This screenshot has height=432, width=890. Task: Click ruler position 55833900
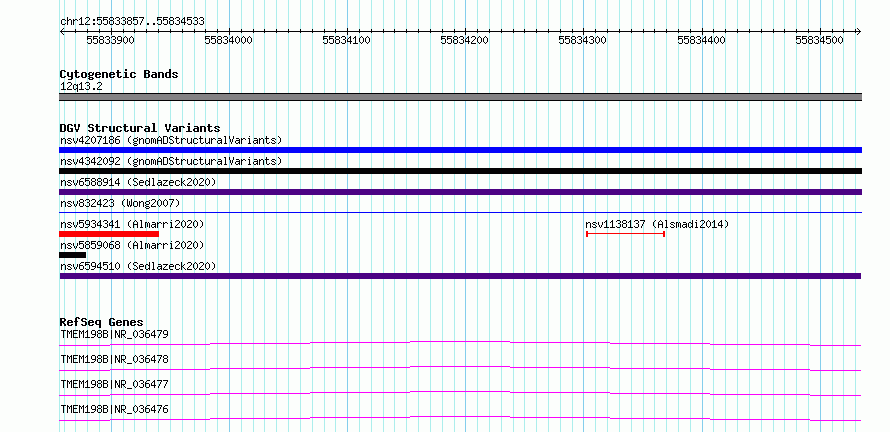(110, 40)
